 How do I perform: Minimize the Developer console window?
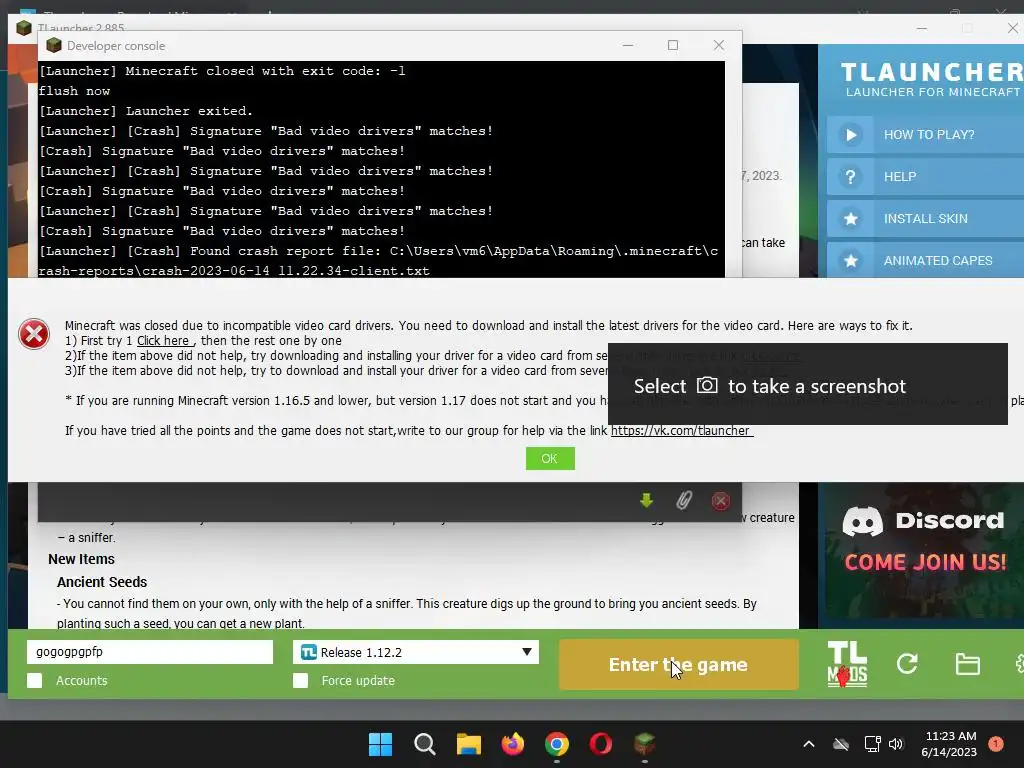(628, 45)
